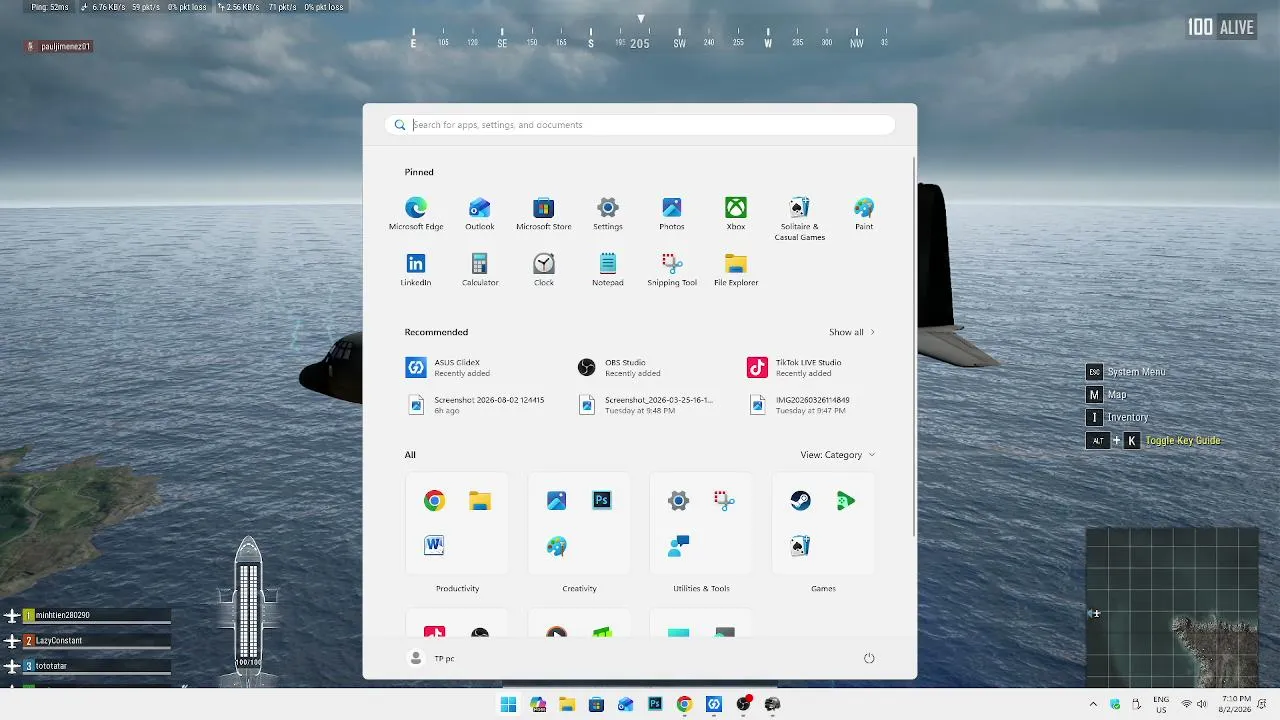Open Microsoft Store from the taskbar

tap(596, 704)
